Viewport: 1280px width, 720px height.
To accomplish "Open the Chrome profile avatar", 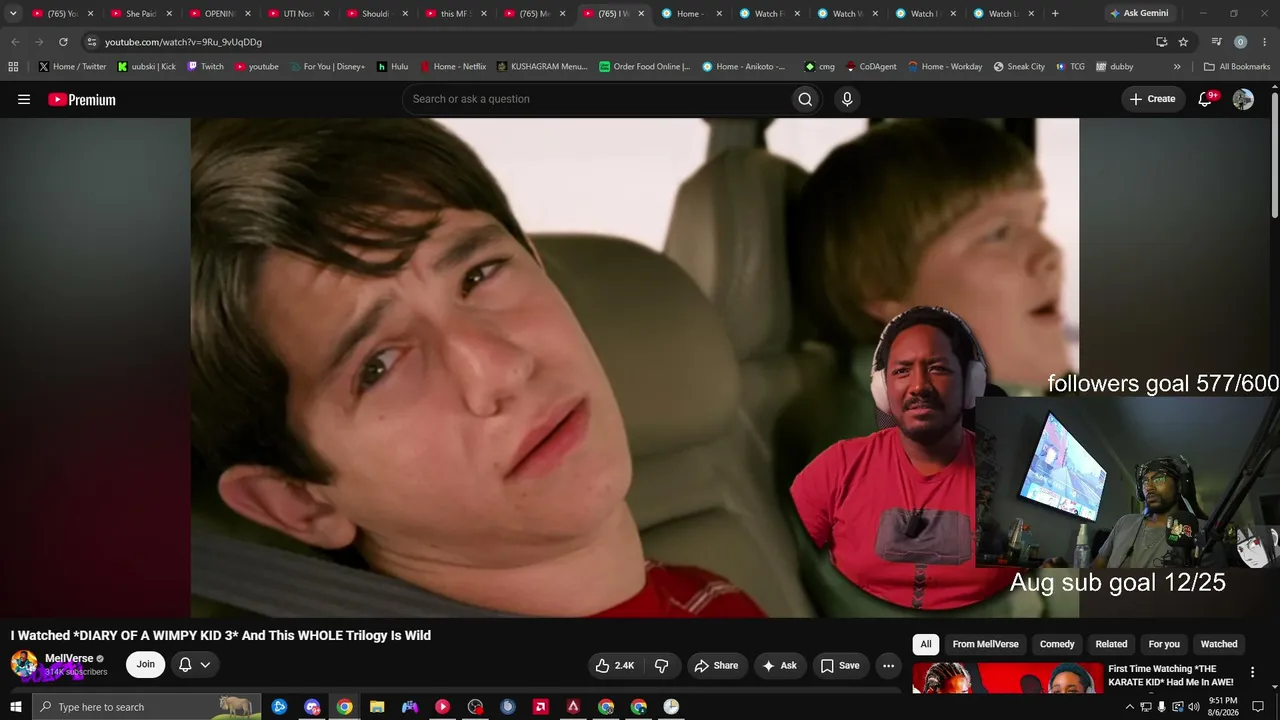I will pyautogui.click(x=1240, y=42).
